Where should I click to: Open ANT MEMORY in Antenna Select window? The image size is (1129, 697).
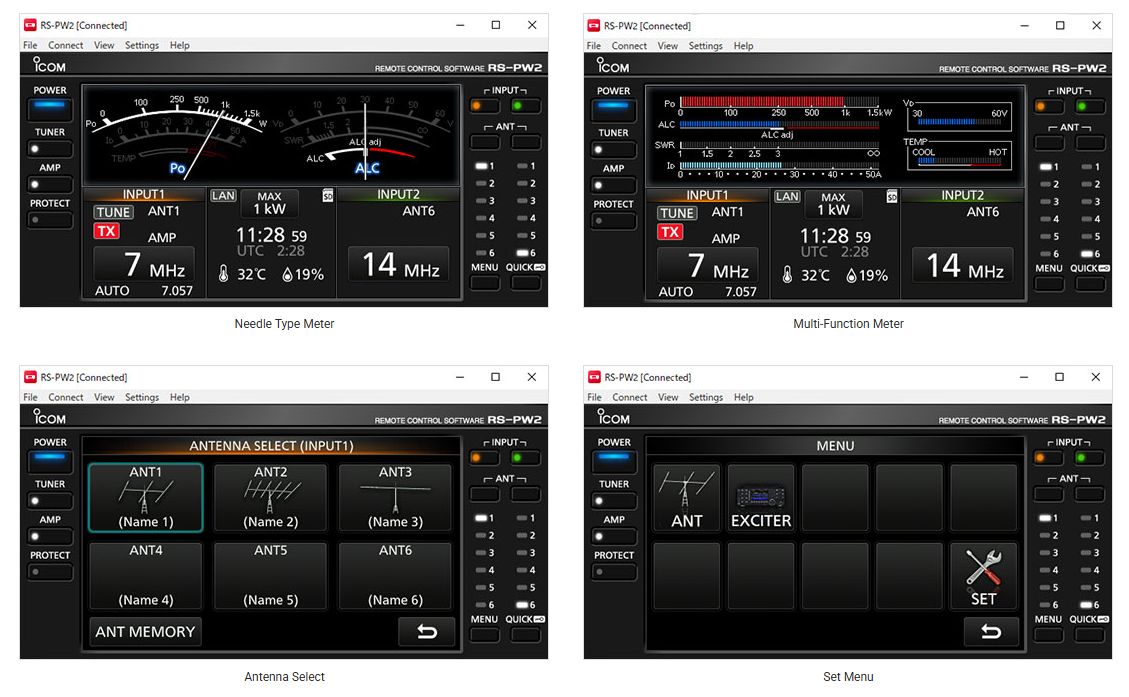[x=145, y=631]
